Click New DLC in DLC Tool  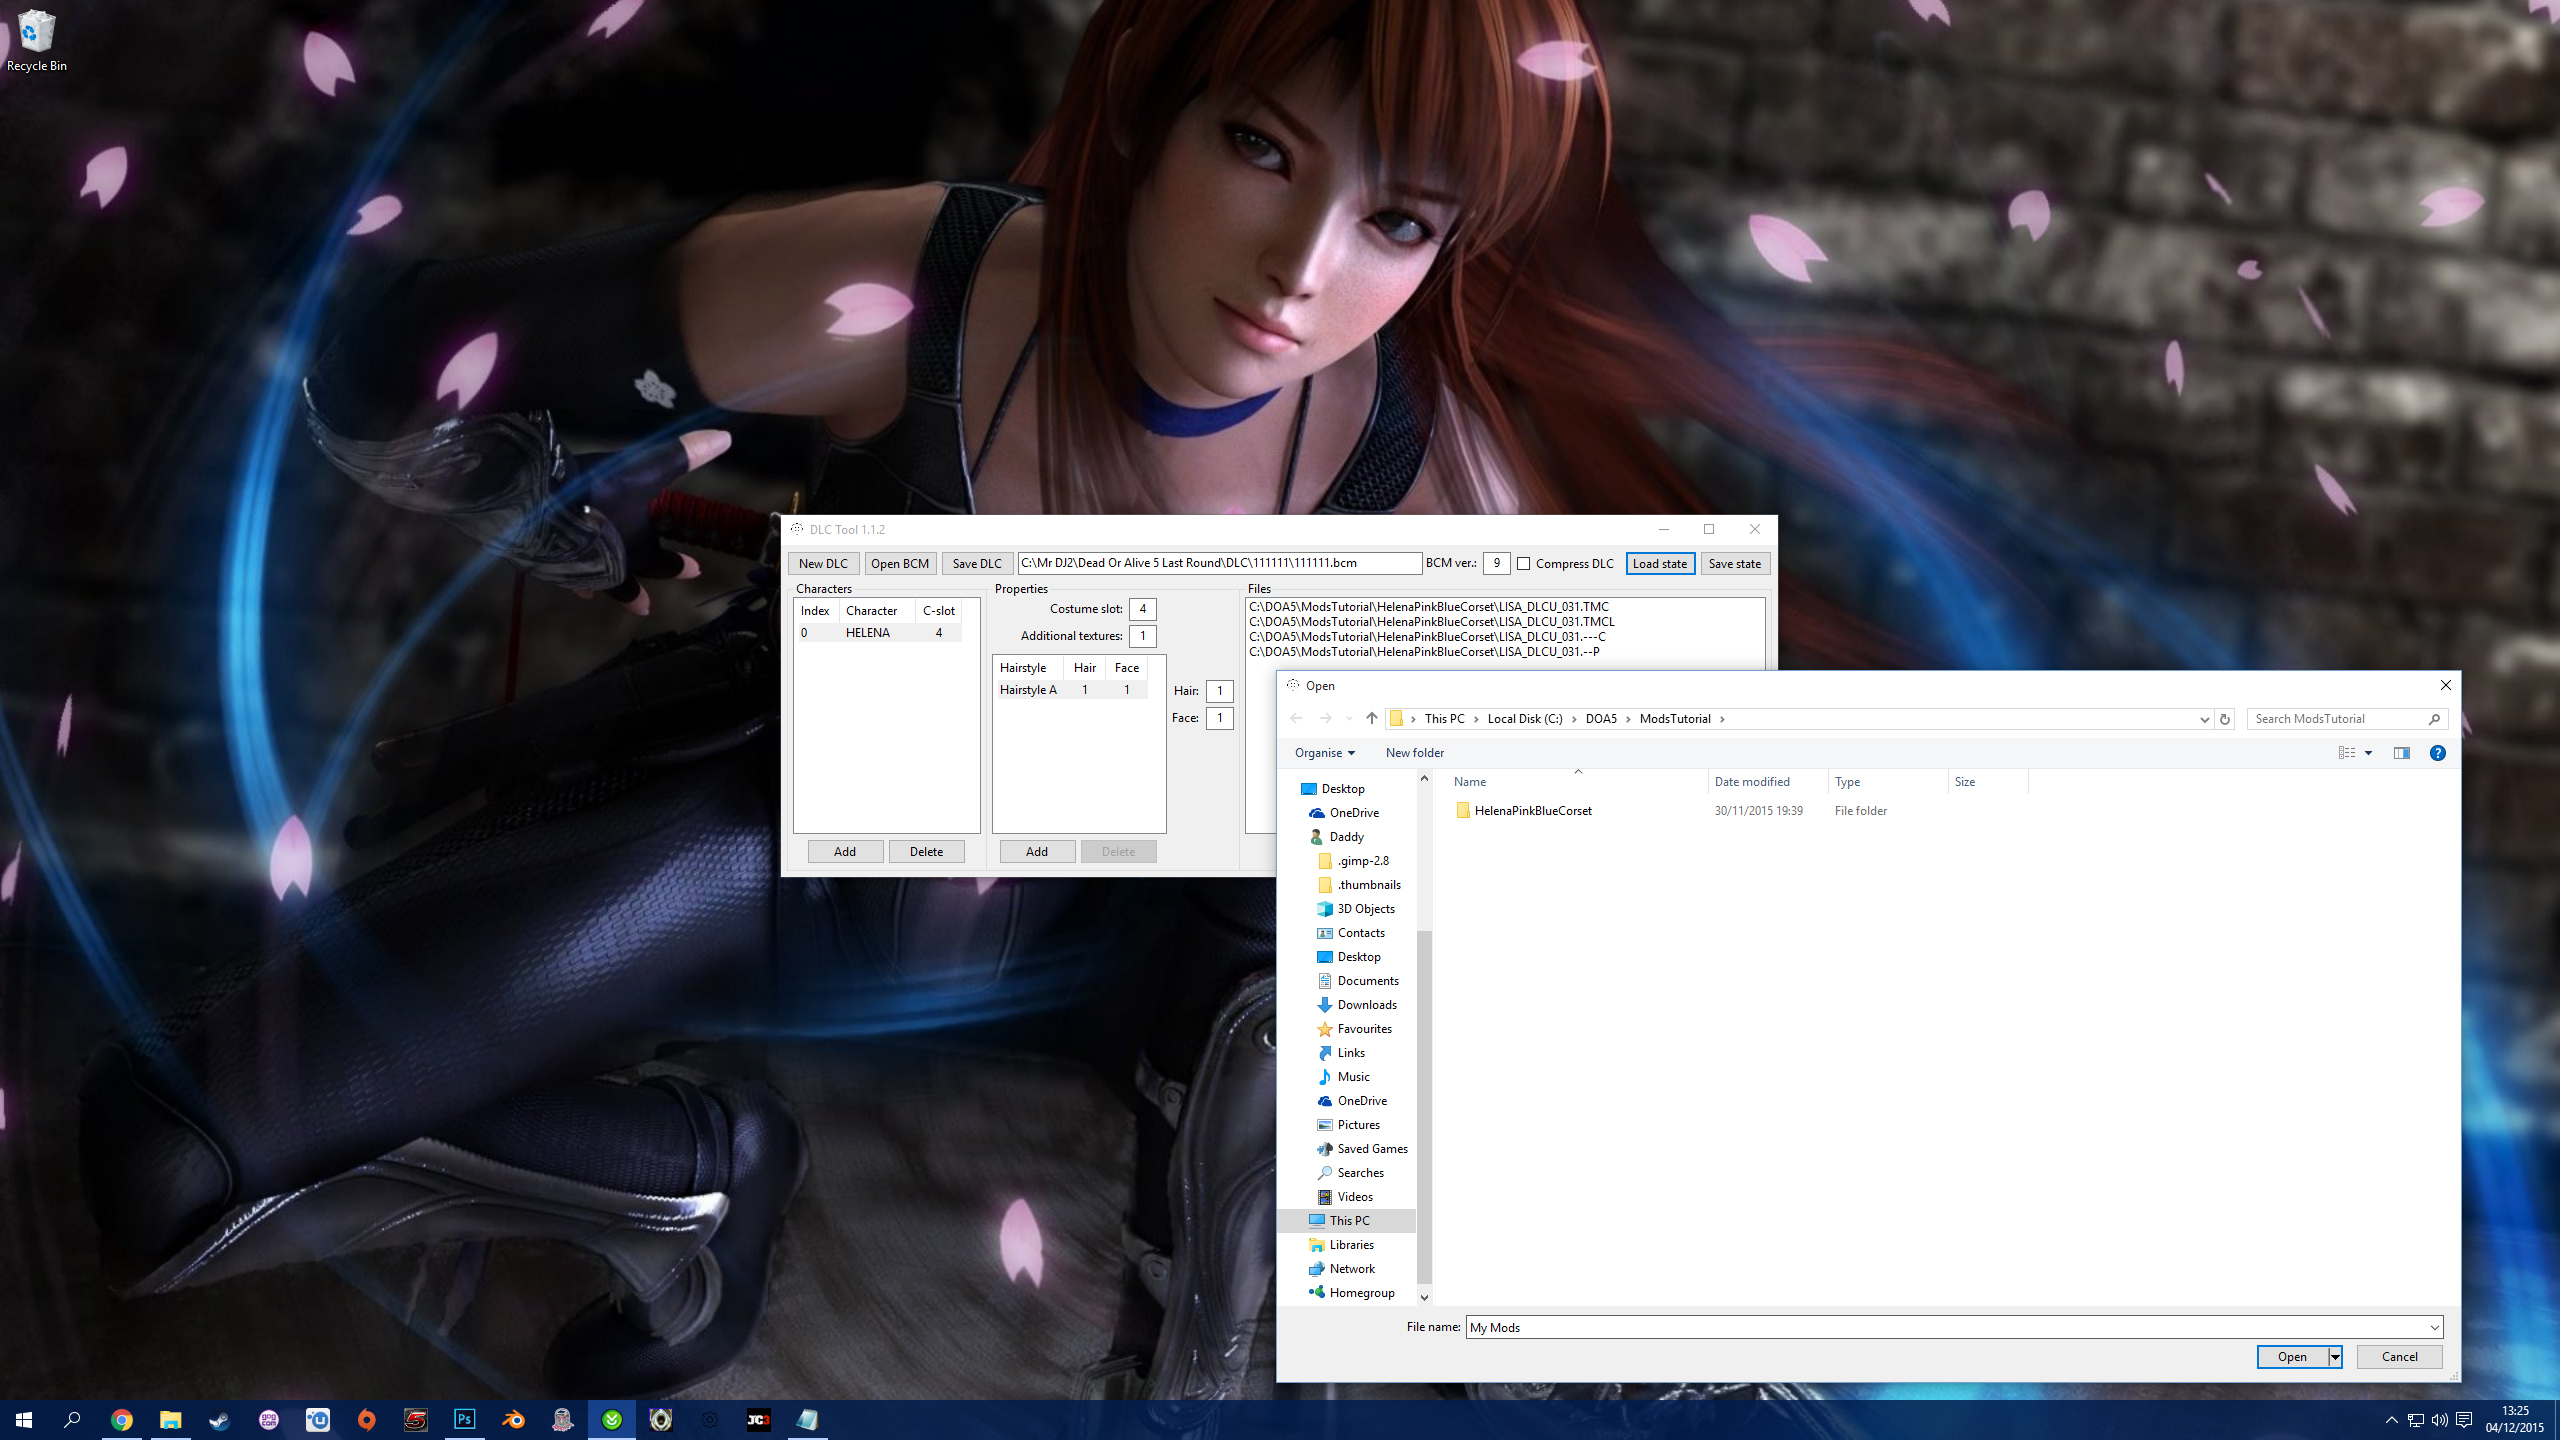click(x=823, y=563)
